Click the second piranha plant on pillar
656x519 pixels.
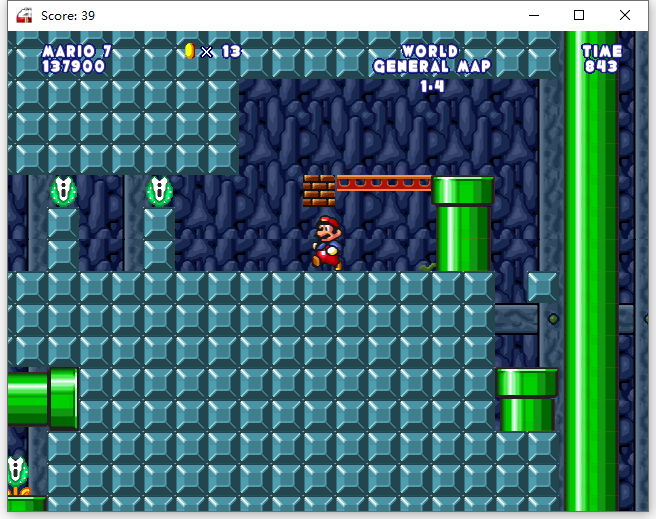pyautogui.click(x=159, y=192)
